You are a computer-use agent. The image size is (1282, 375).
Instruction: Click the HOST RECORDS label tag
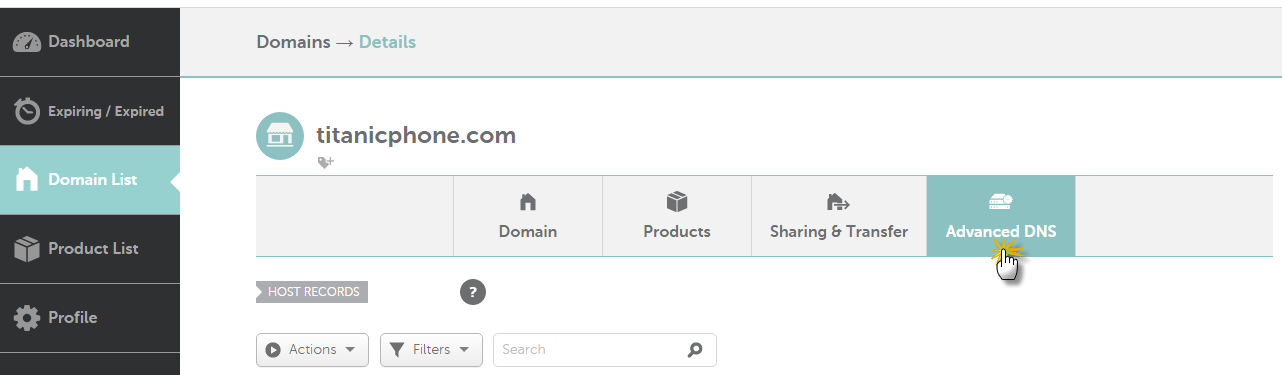pyautogui.click(x=312, y=292)
